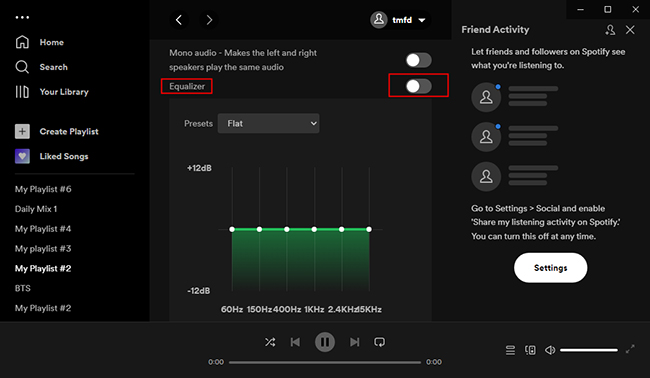The width and height of the screenshot is (650, 378).
Task: Toggle shuffle playback
Action: pyautogui.click(x=270, y=342)
